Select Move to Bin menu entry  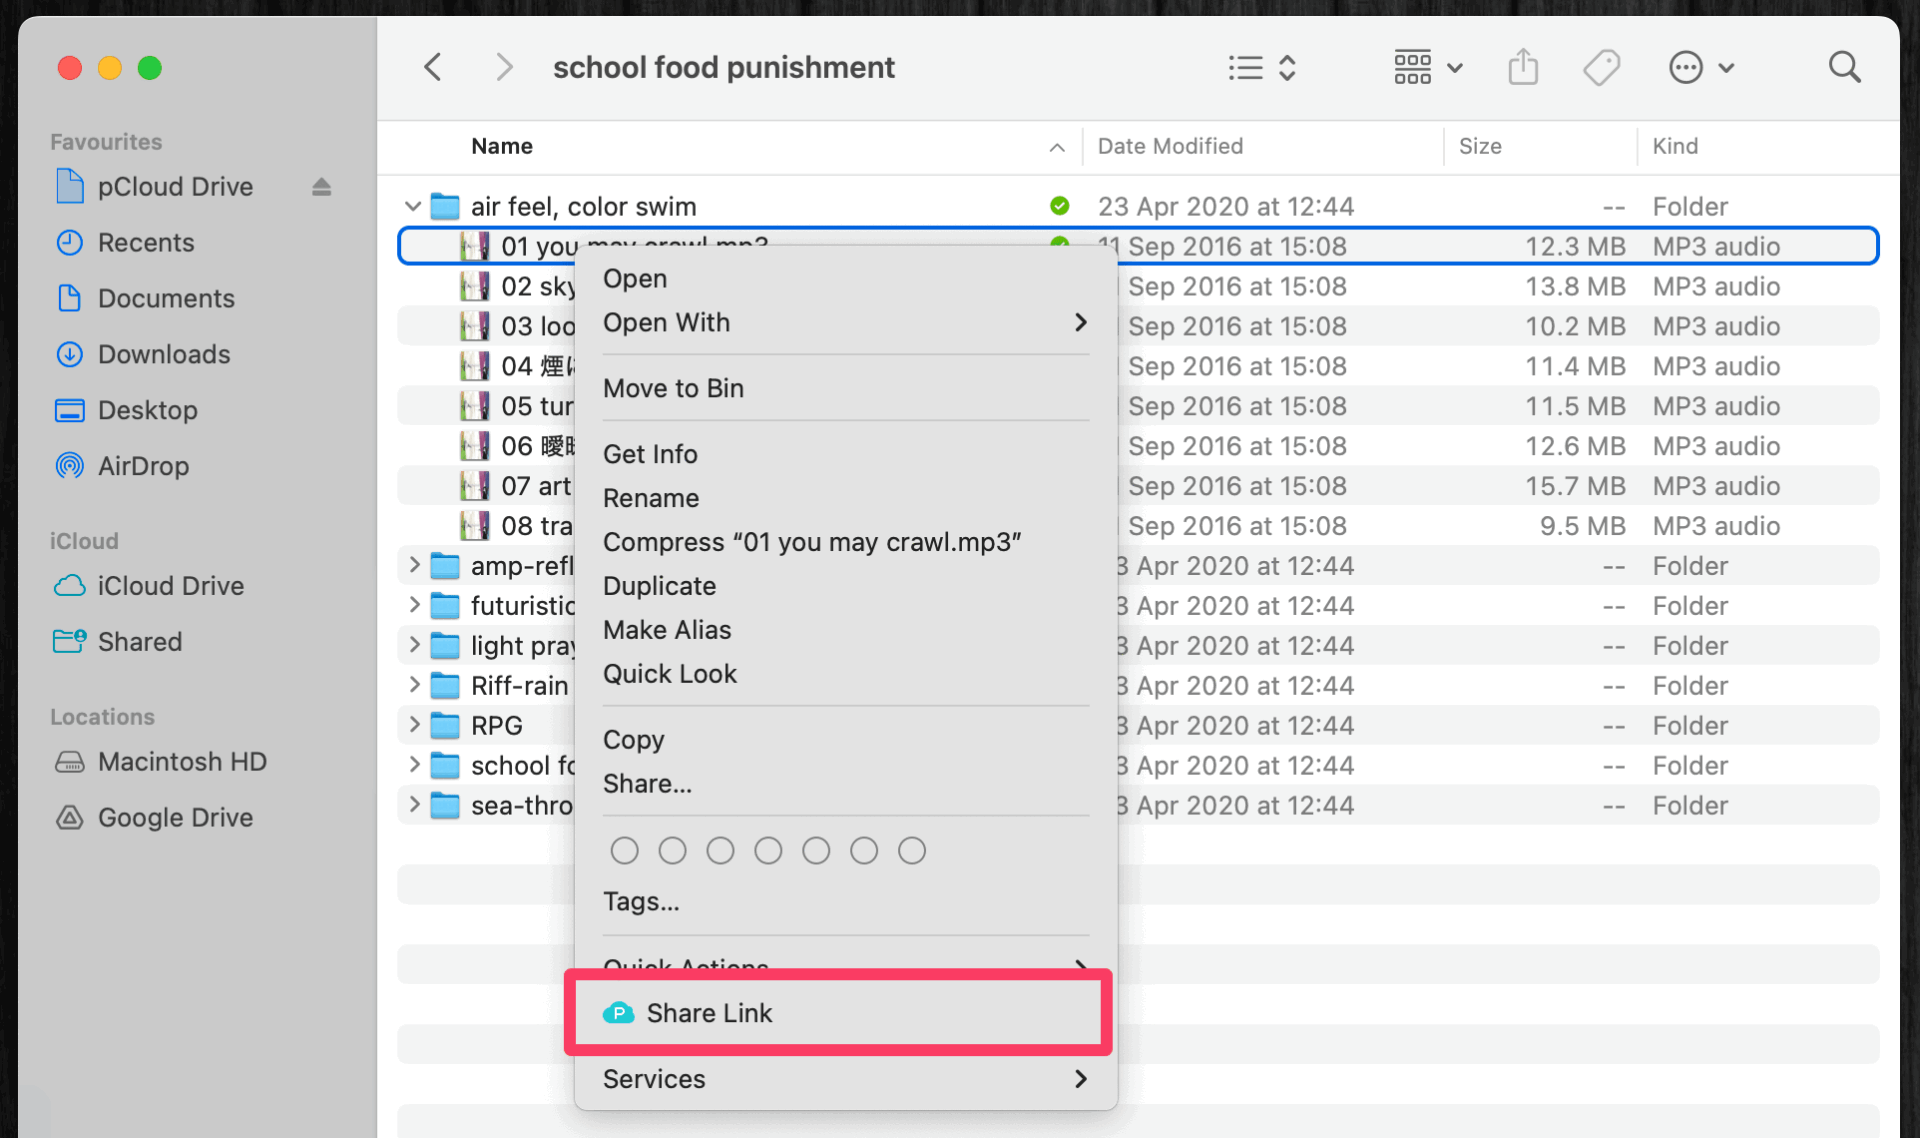(673, 388)
